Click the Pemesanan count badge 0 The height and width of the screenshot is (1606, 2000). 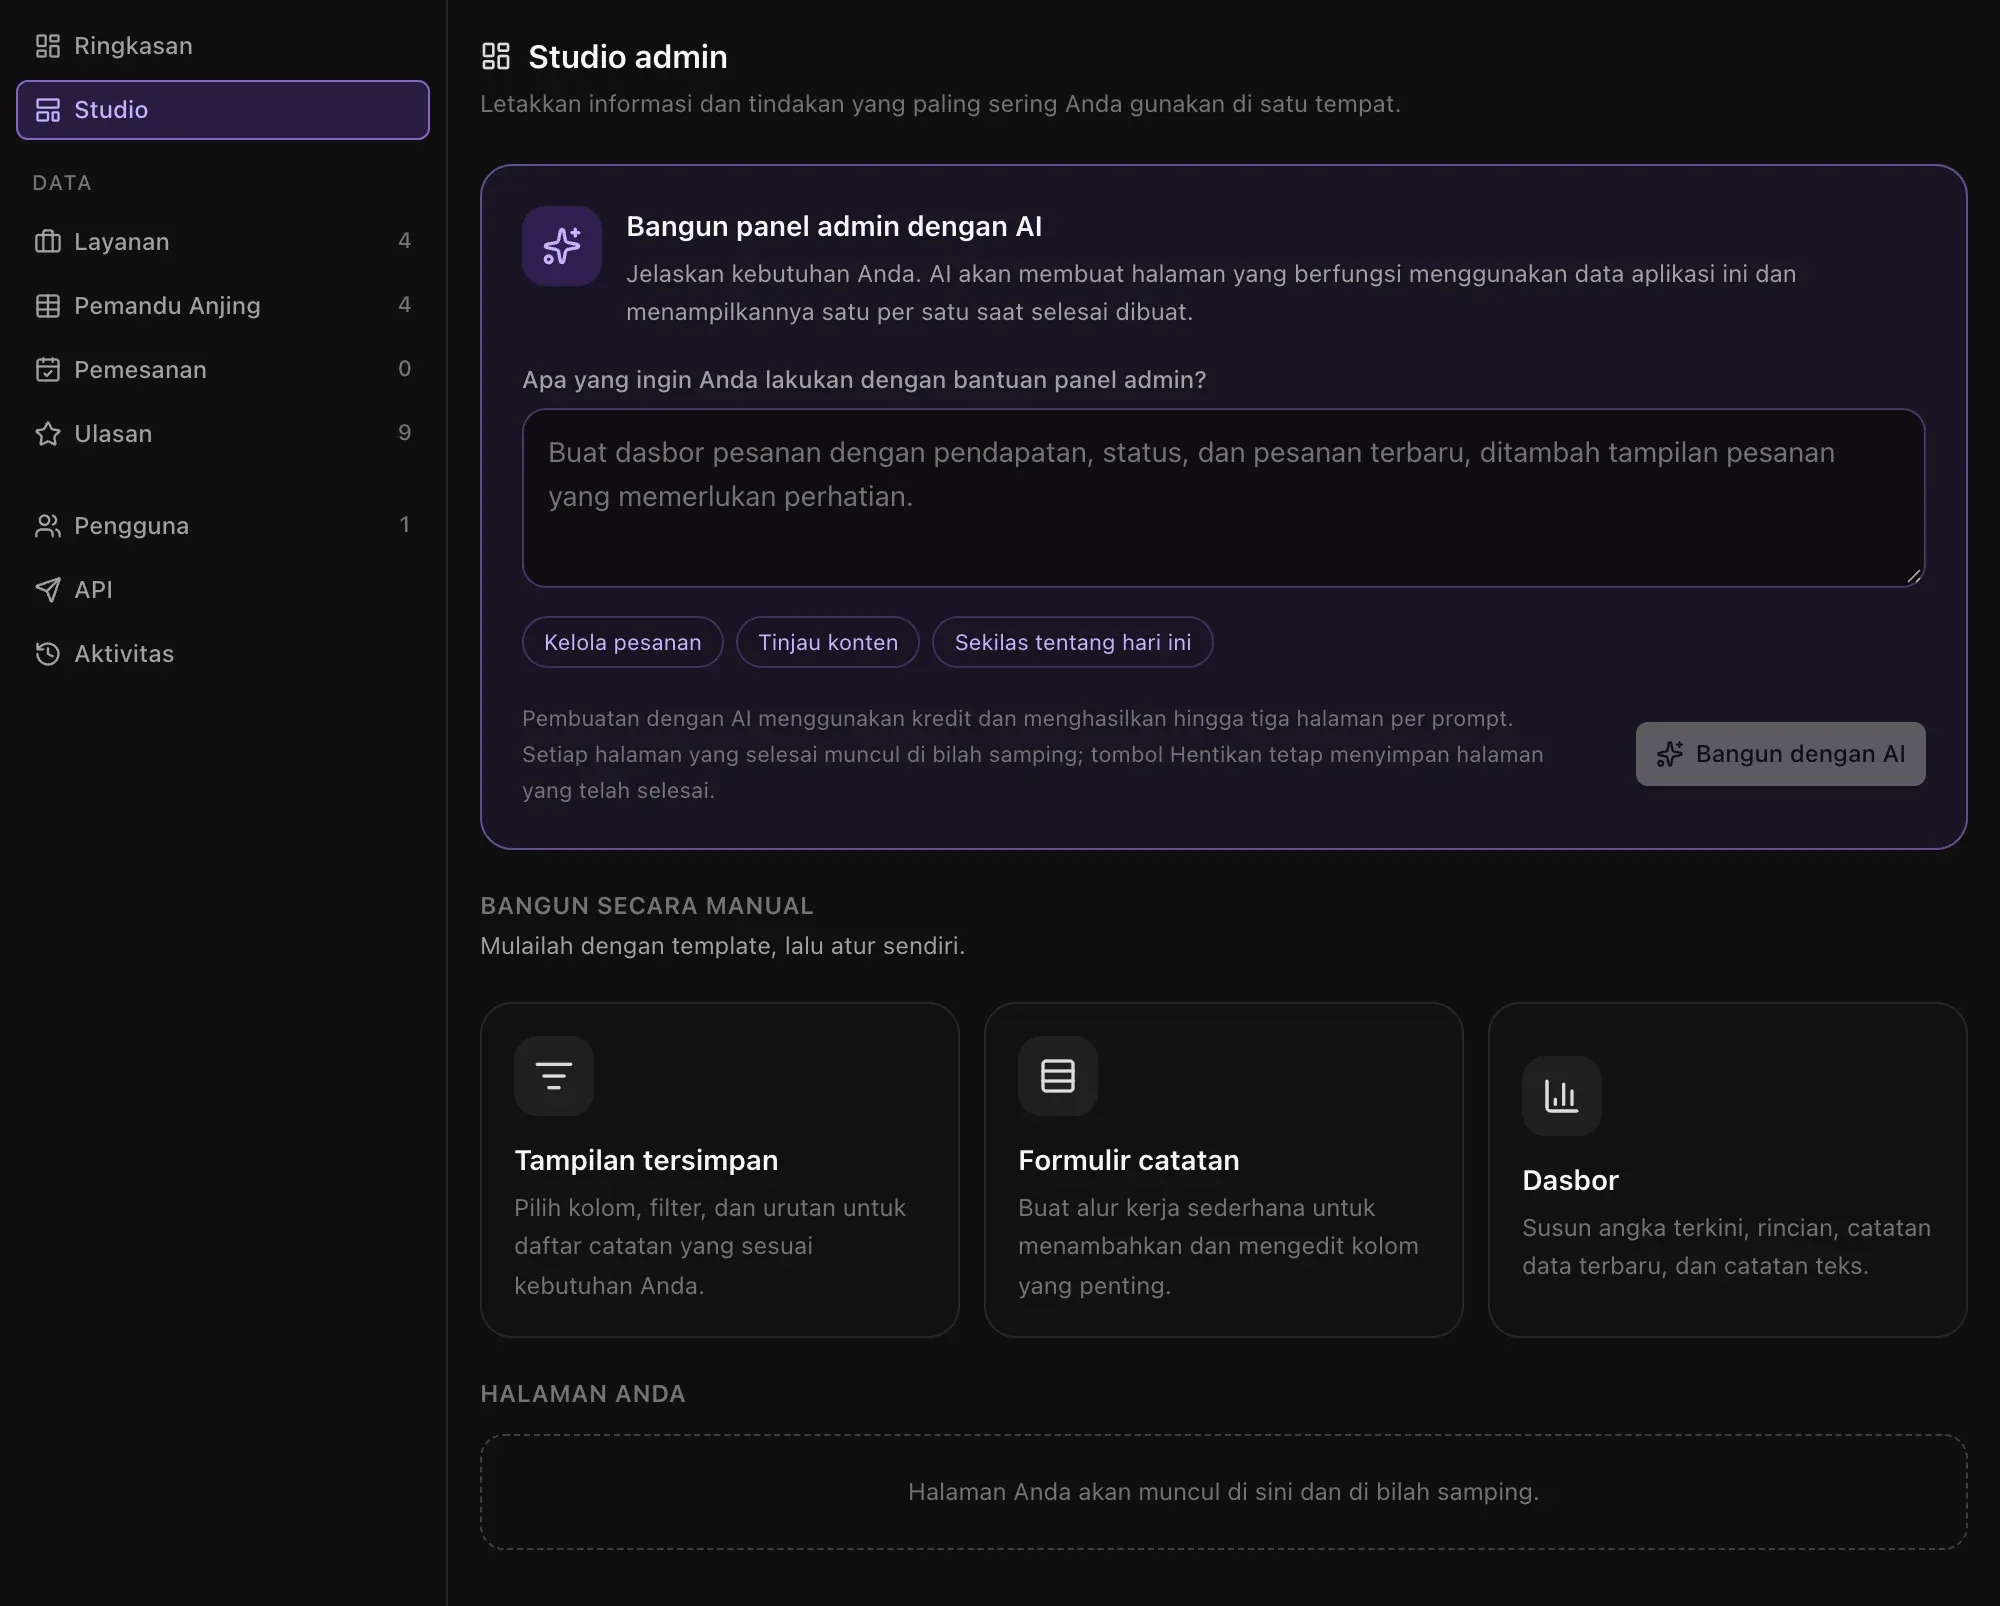click(404, 369)
